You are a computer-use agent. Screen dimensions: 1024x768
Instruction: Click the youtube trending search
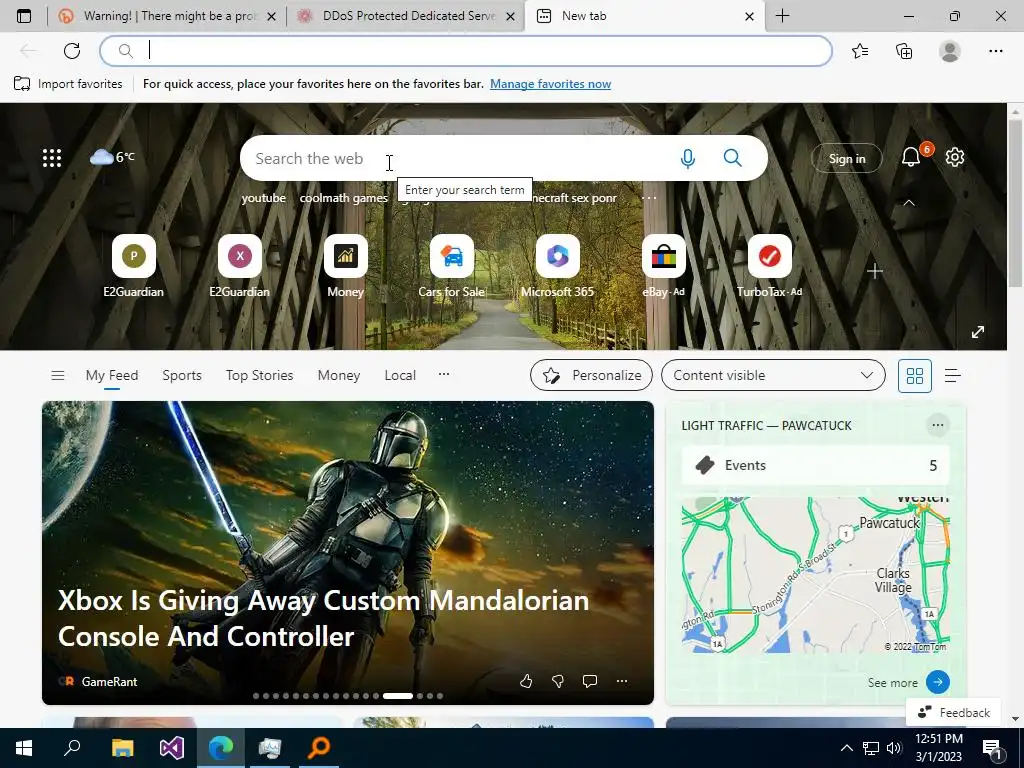click(263, 198)
